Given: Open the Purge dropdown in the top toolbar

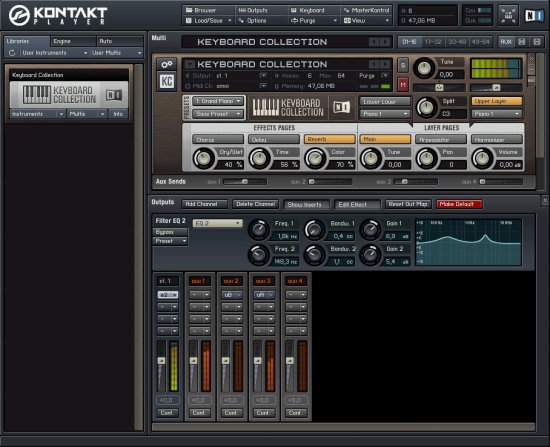Looking at the screenshot, I should pyautogui.click(x=314, y=21).
